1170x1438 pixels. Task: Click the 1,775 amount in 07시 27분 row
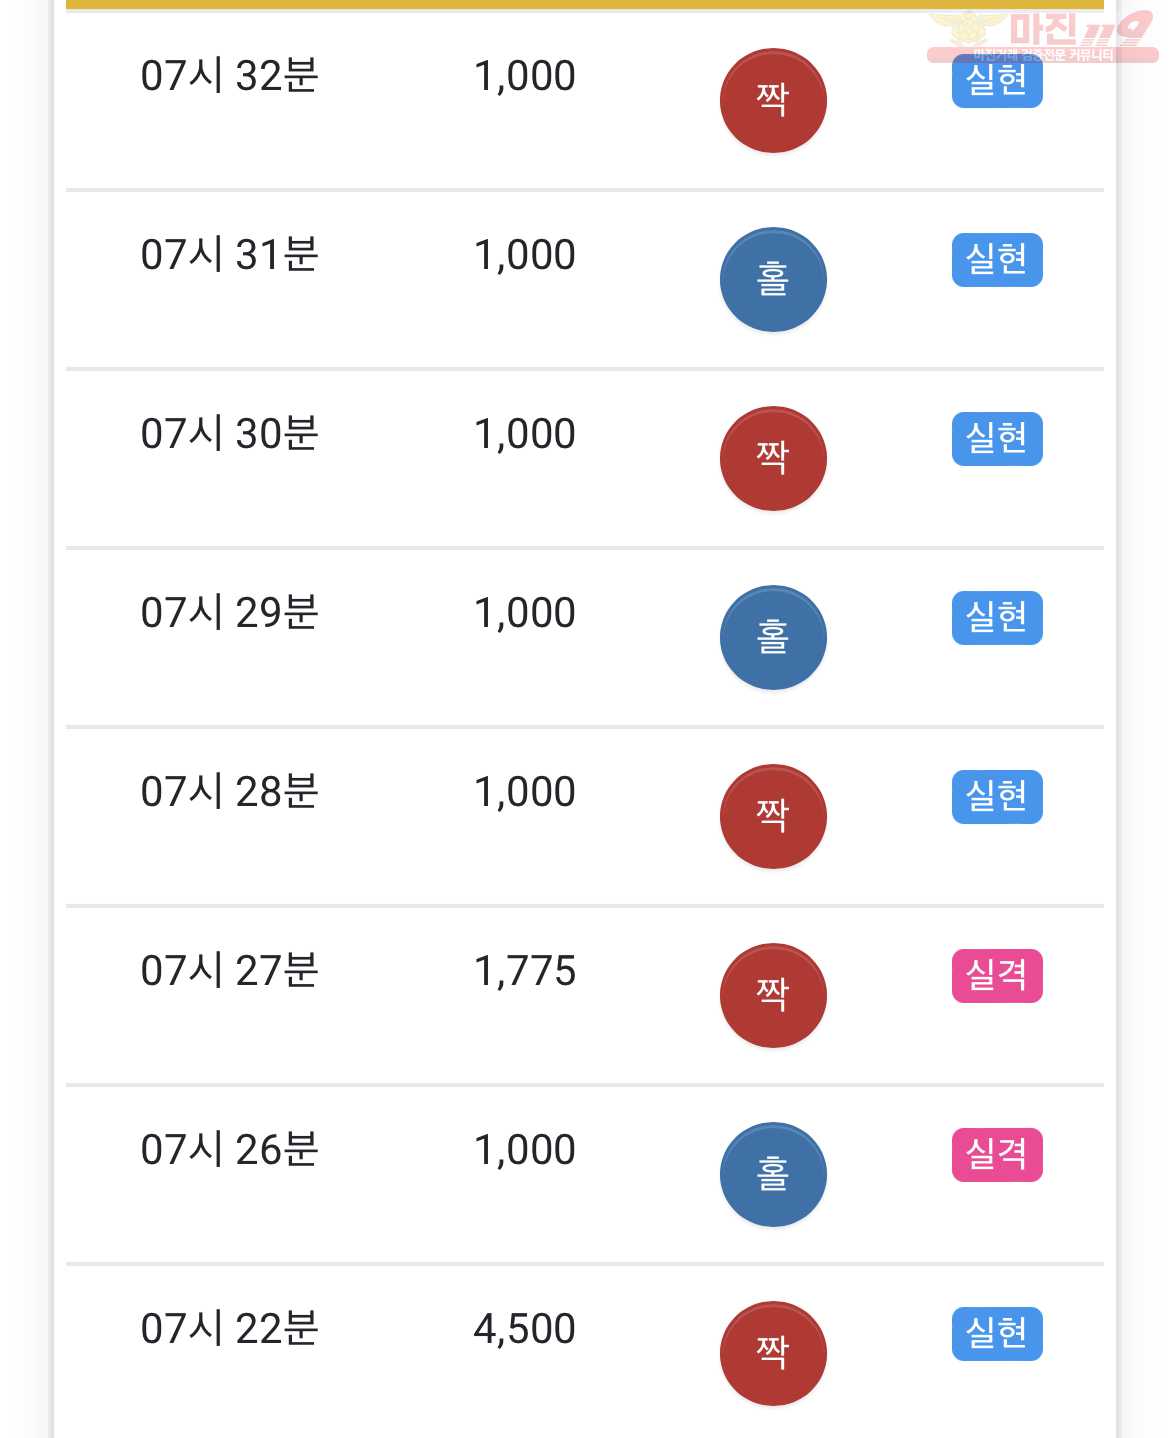(x=525, y=971)
